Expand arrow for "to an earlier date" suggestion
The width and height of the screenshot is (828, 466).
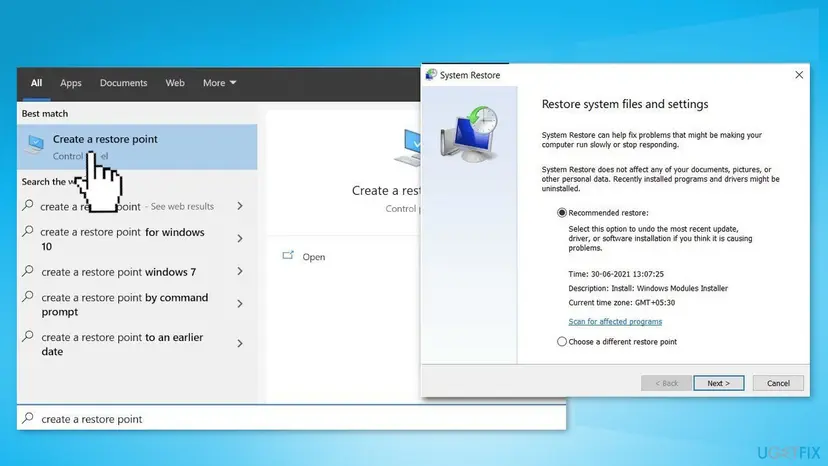pos(240,343)
